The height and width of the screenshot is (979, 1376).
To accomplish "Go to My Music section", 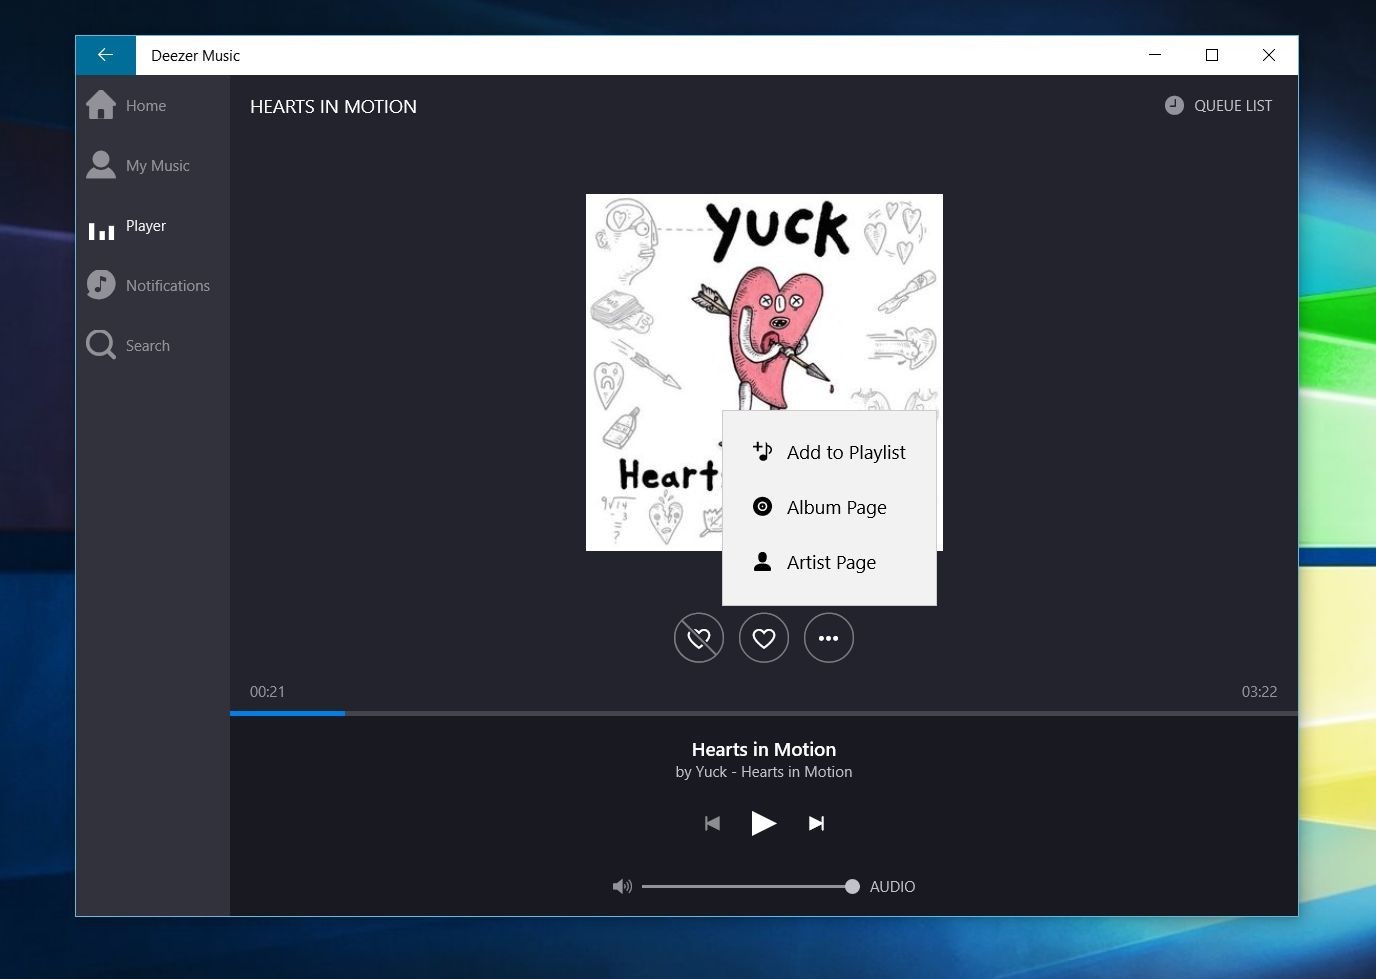I will 153,165.
